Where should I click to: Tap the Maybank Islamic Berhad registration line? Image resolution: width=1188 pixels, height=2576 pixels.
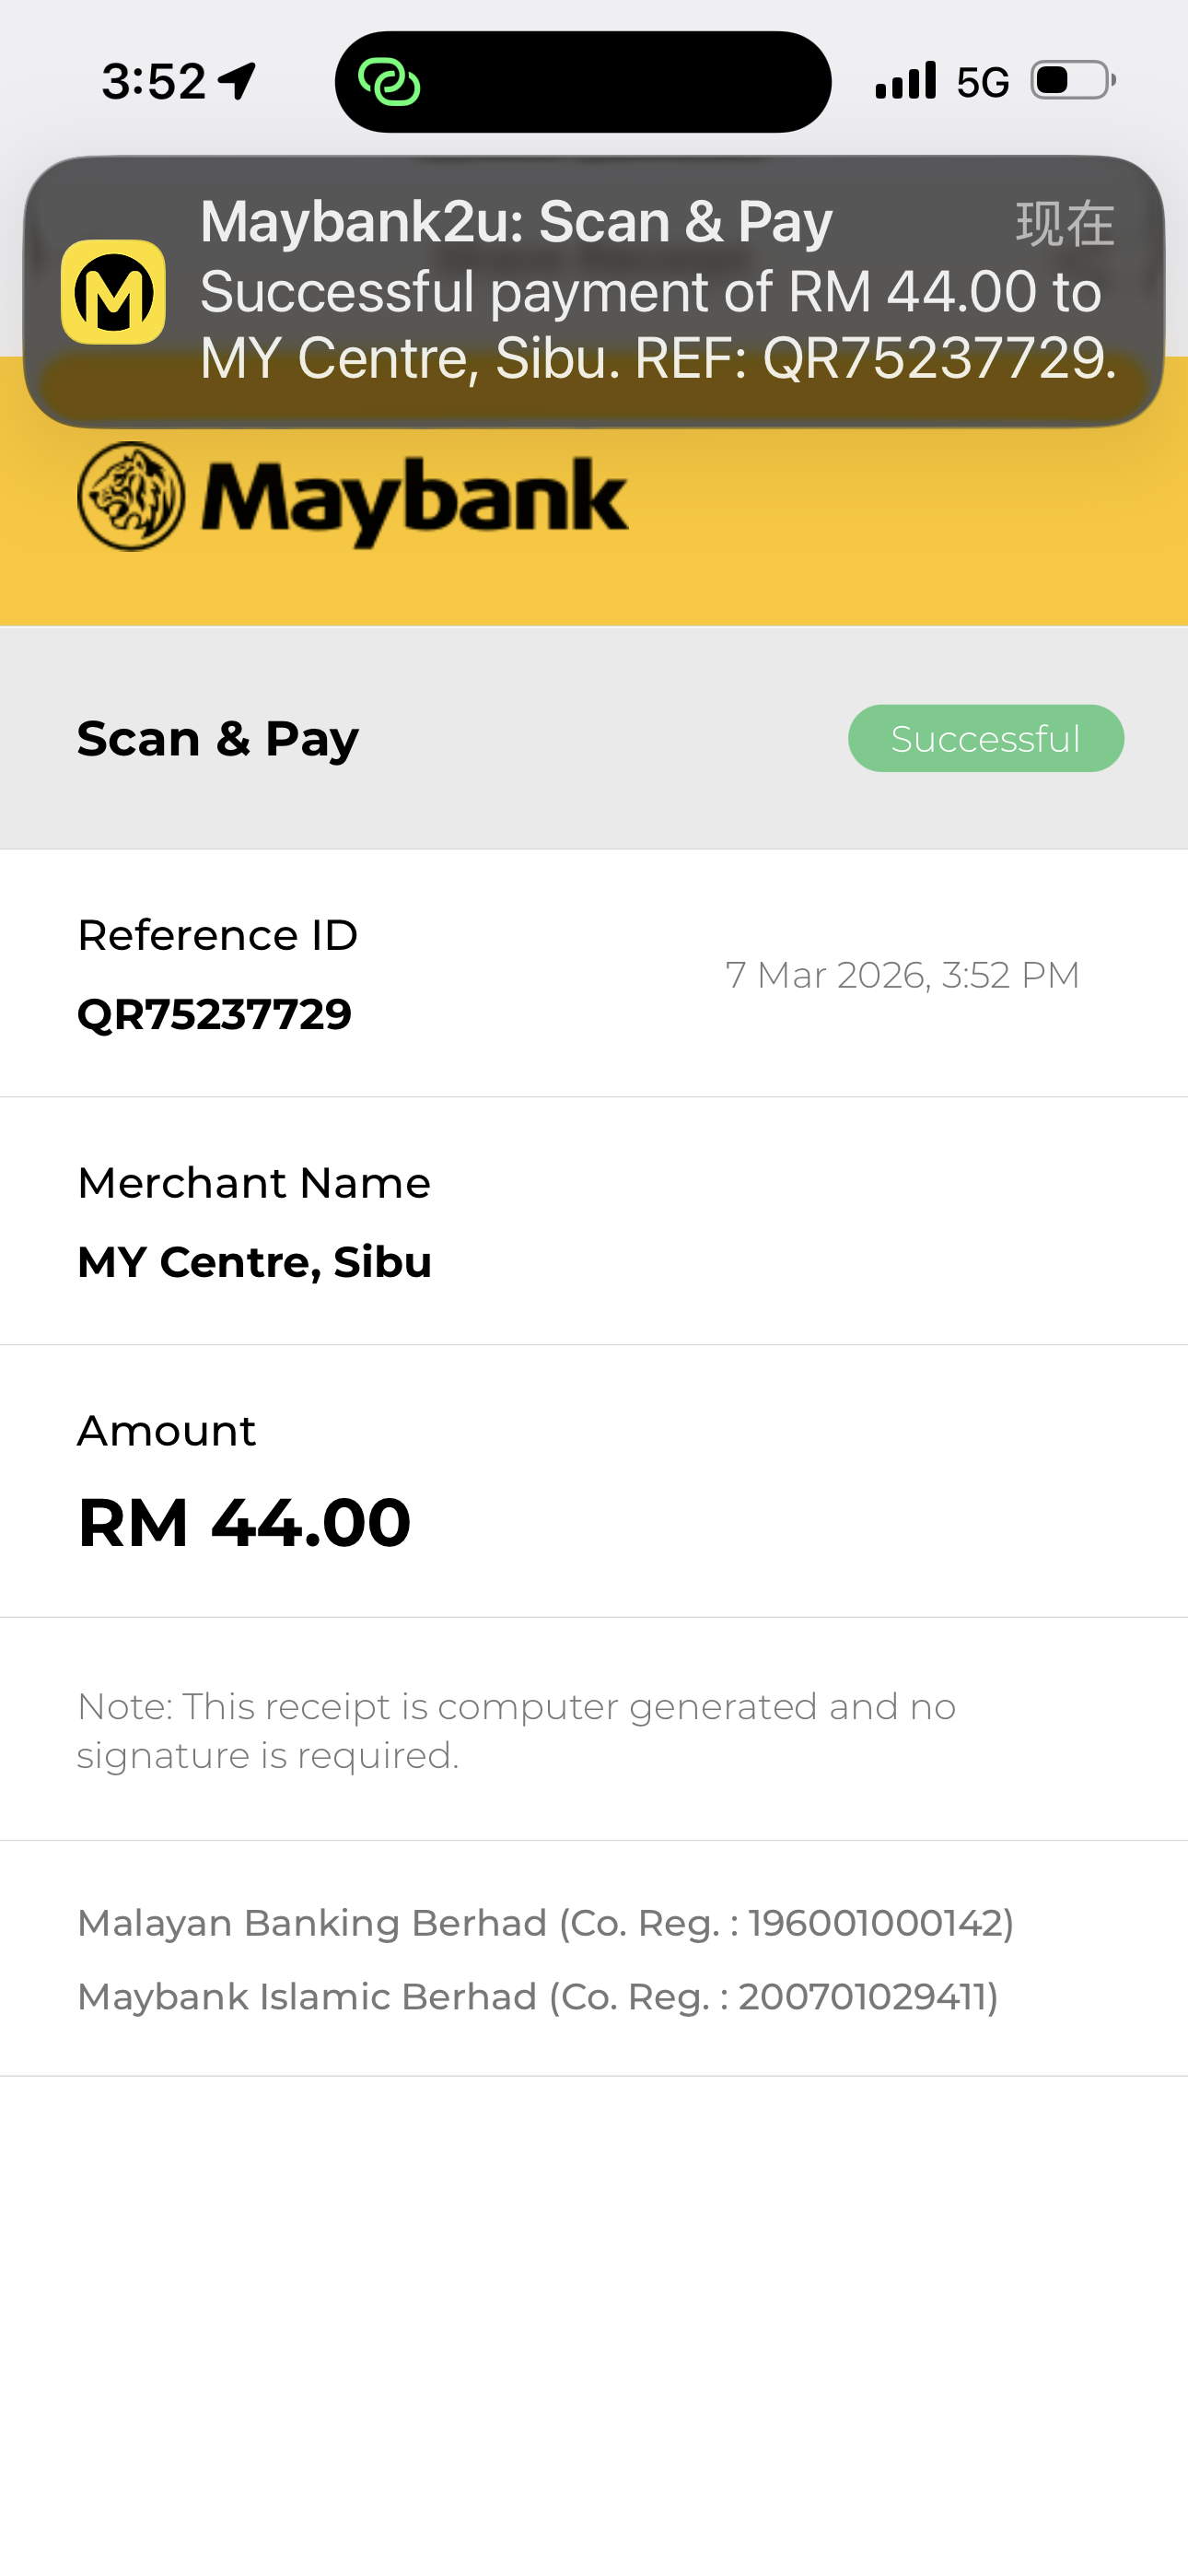tap(538, 1997)
